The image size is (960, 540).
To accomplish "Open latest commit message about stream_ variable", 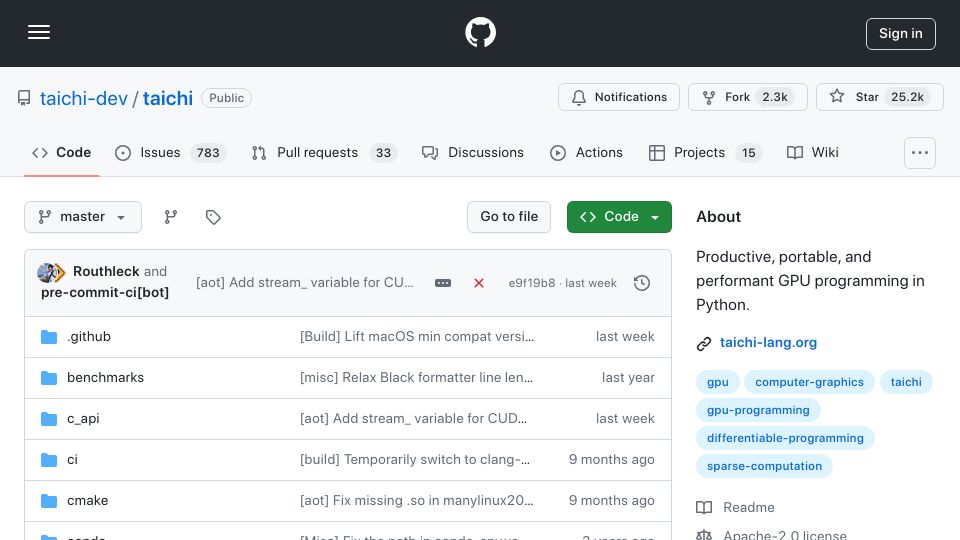I will pos(304,282).
